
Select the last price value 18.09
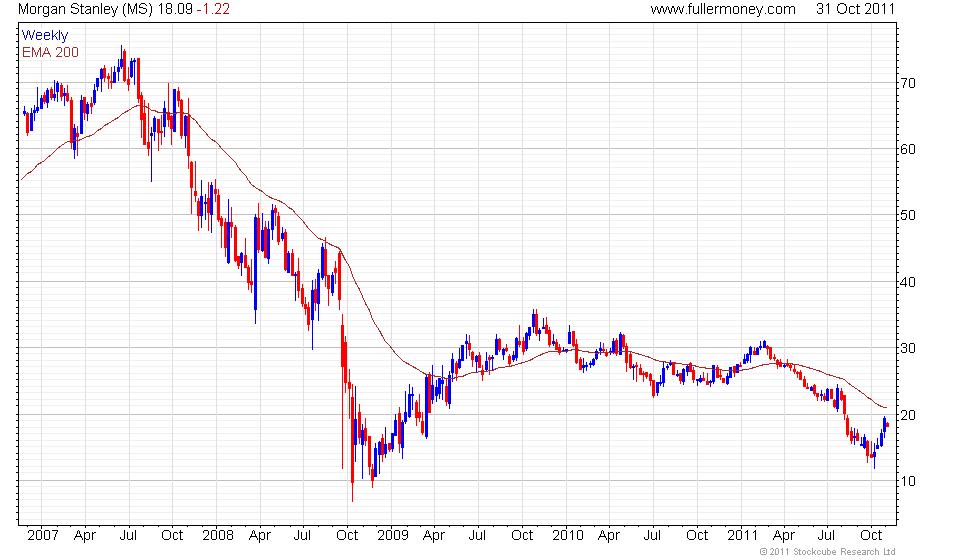(175, 9)
